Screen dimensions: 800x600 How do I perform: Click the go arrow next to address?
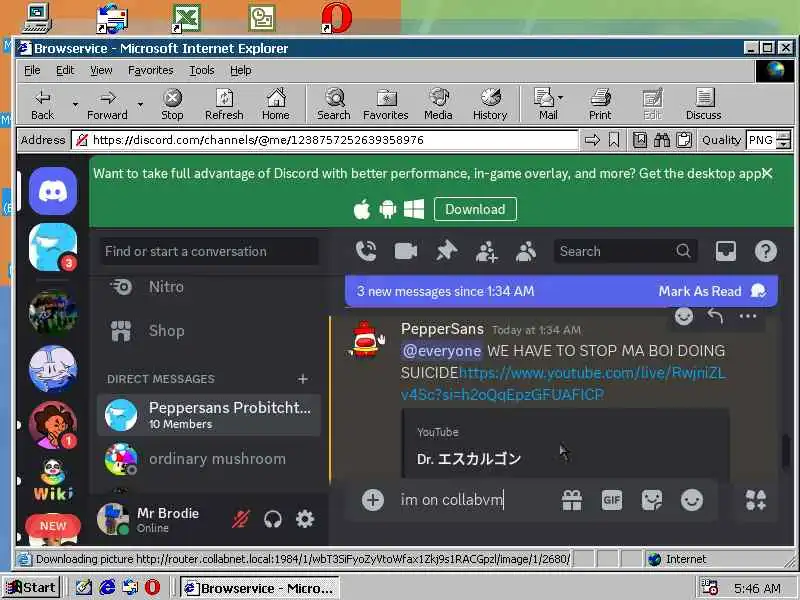point(592,140)
